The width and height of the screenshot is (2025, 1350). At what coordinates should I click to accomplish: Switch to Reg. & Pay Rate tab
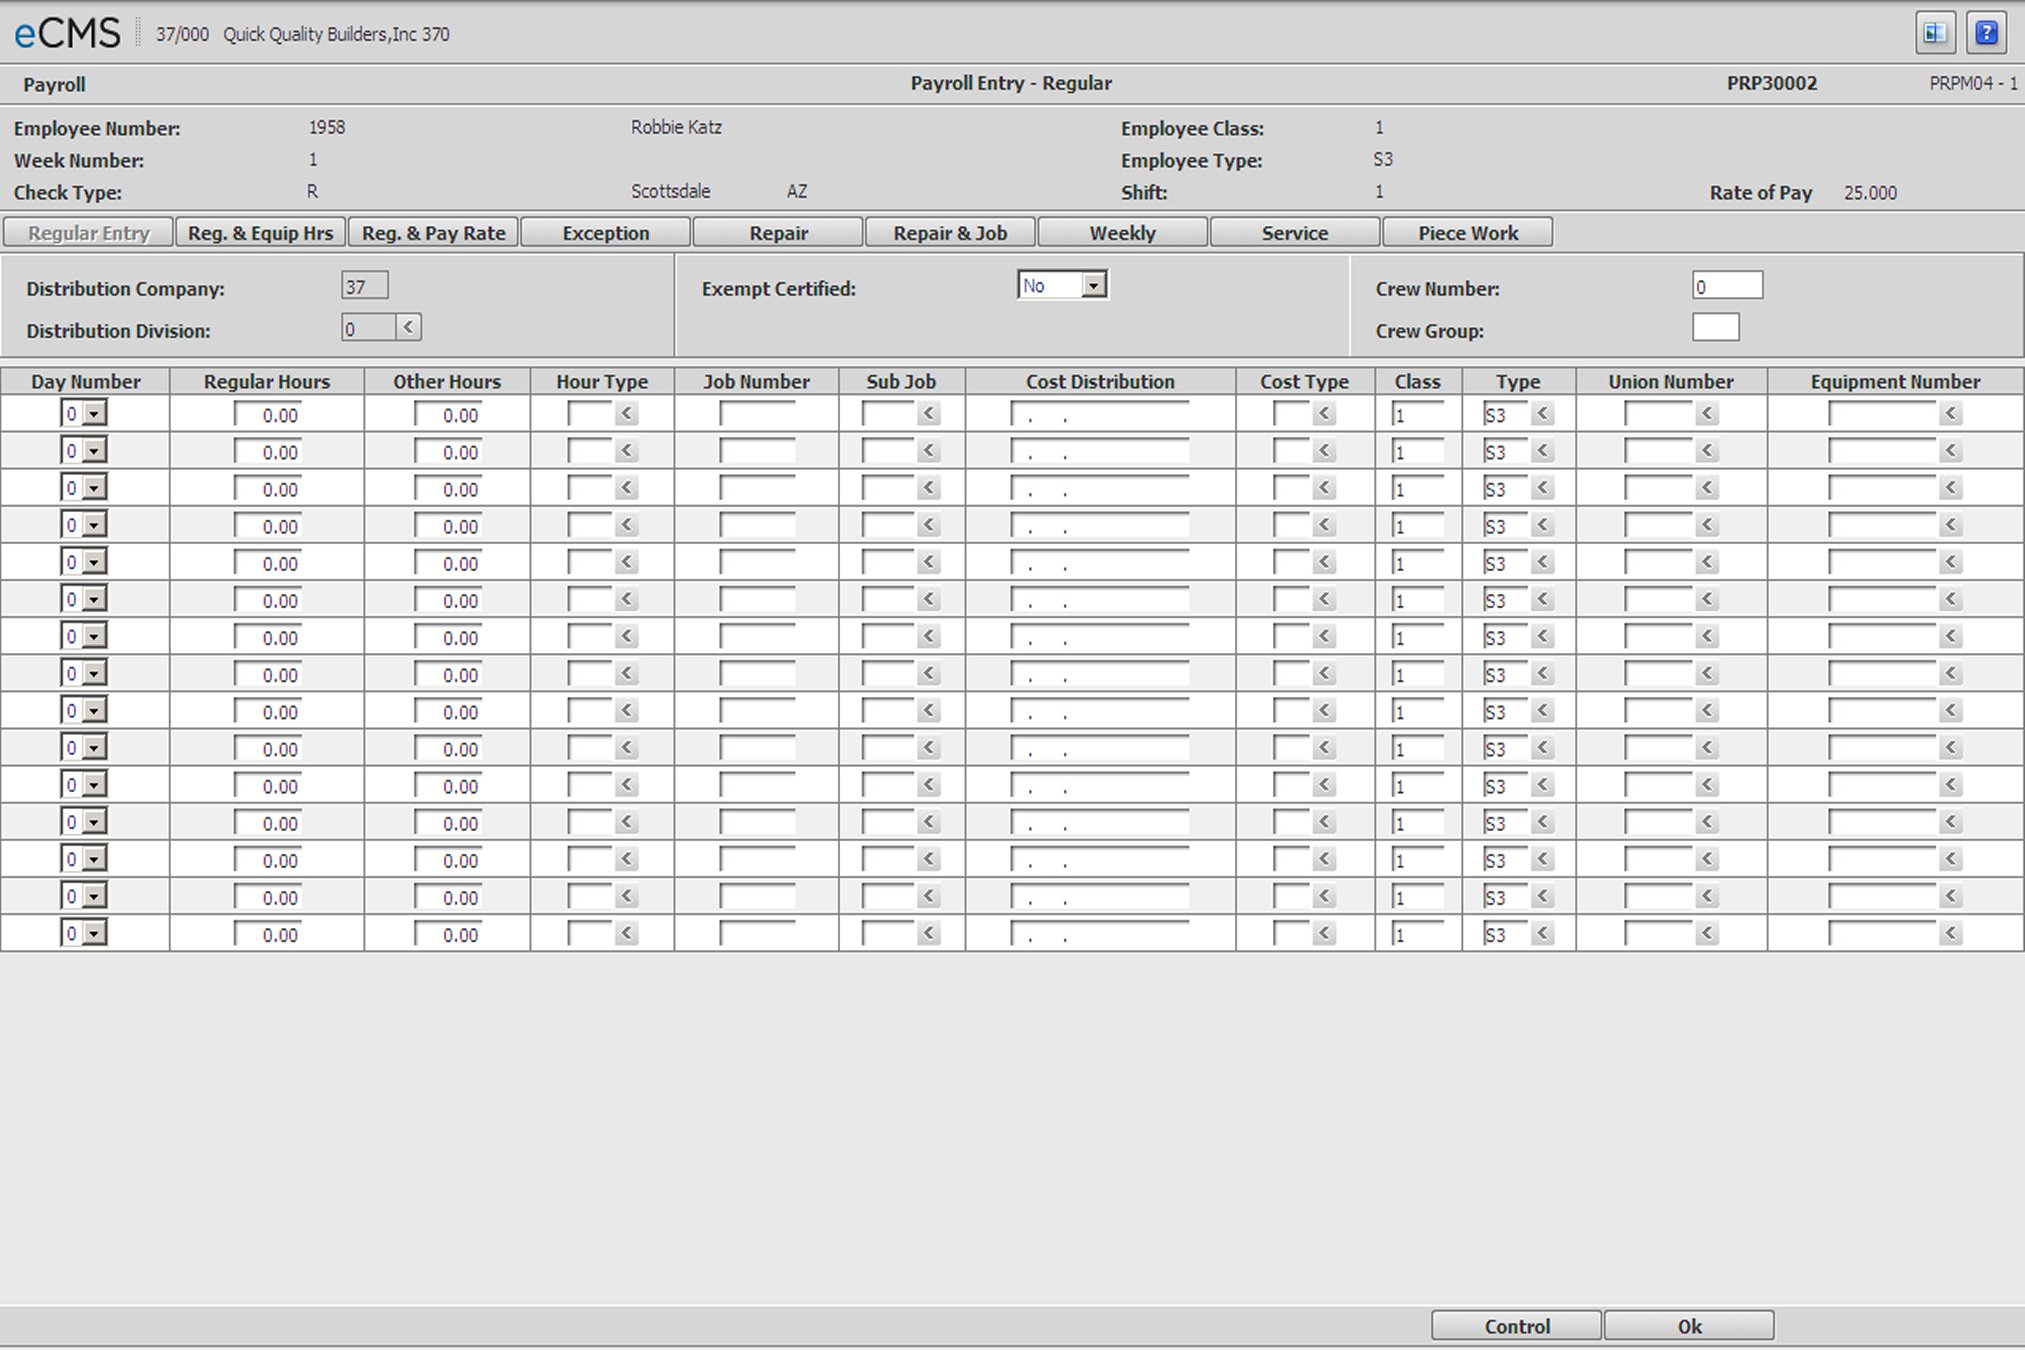[x=433, y=232]
